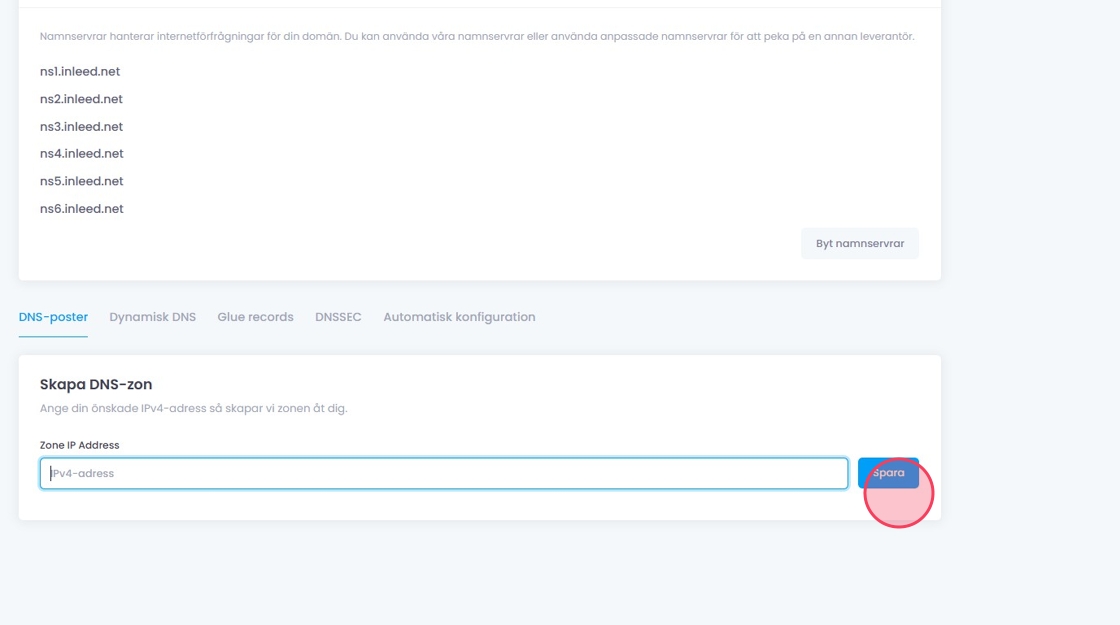Select the Glue records tab

255,317
